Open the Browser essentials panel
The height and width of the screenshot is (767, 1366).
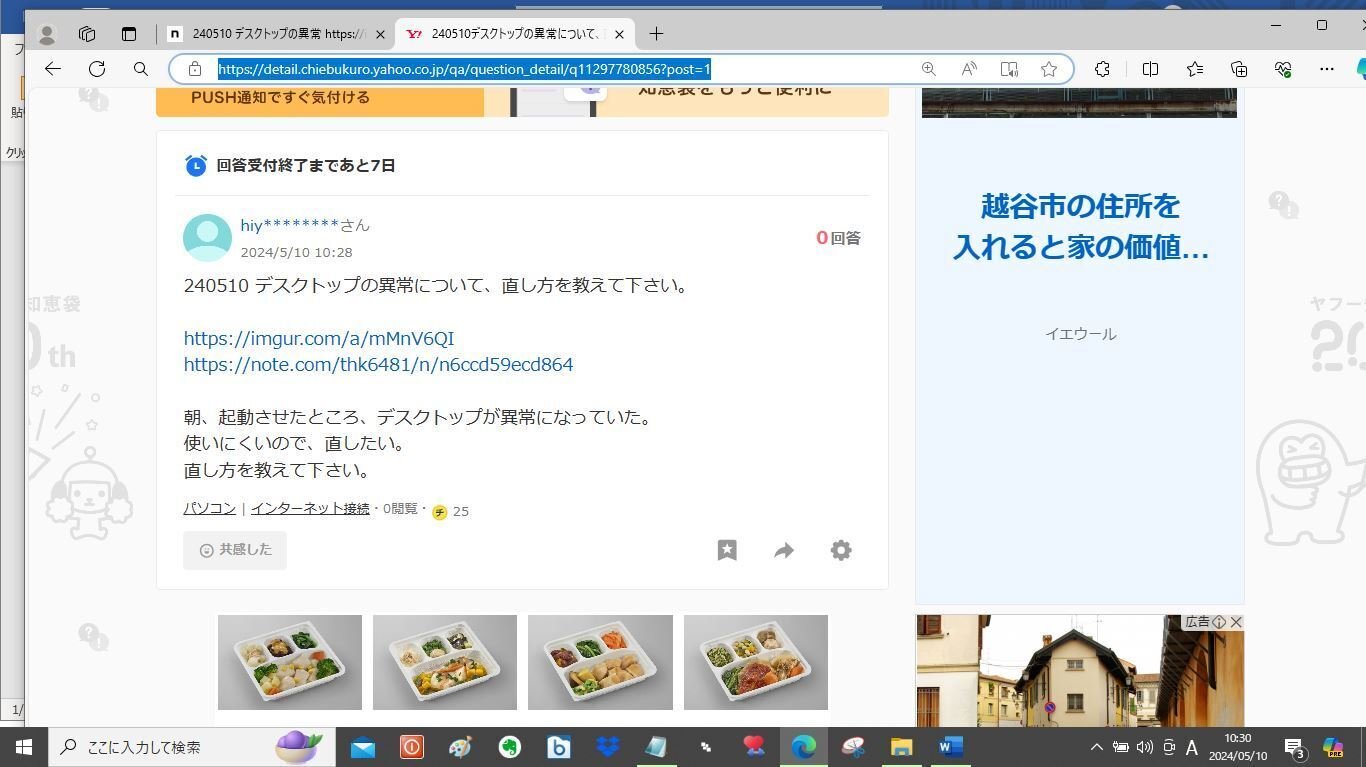(x=1283, y=69)
